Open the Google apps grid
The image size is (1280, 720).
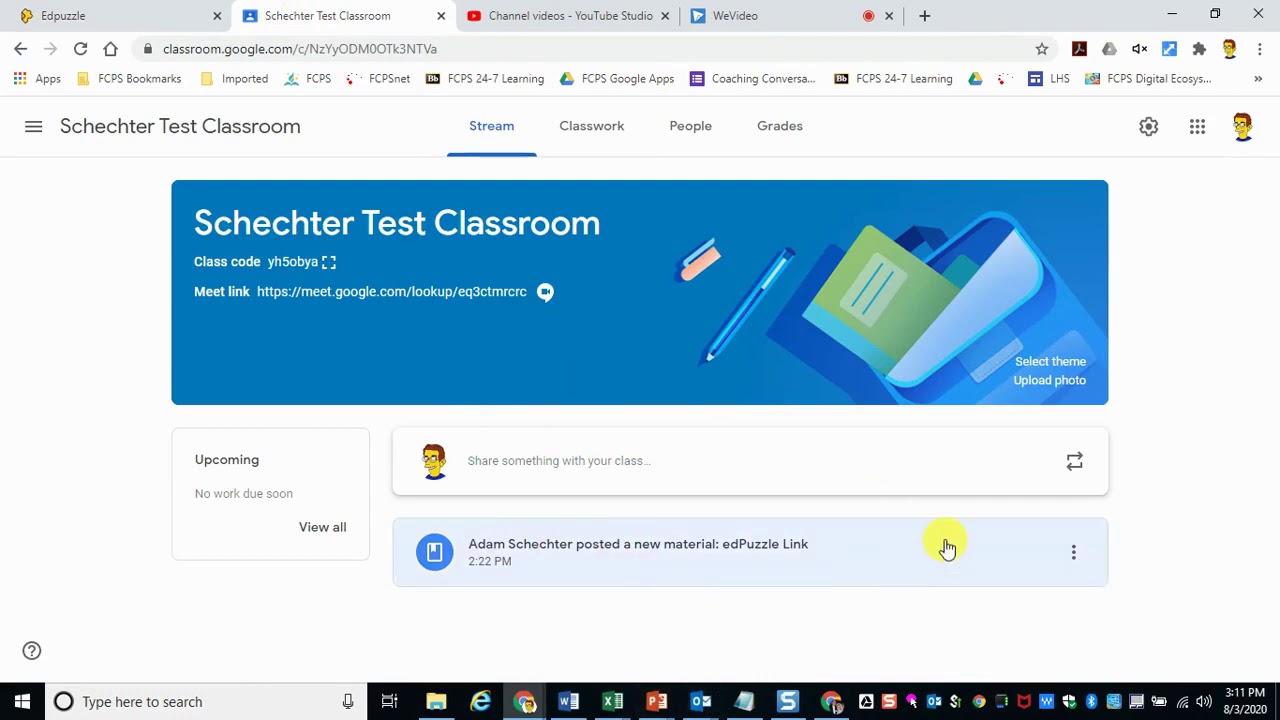point(1197,126)
